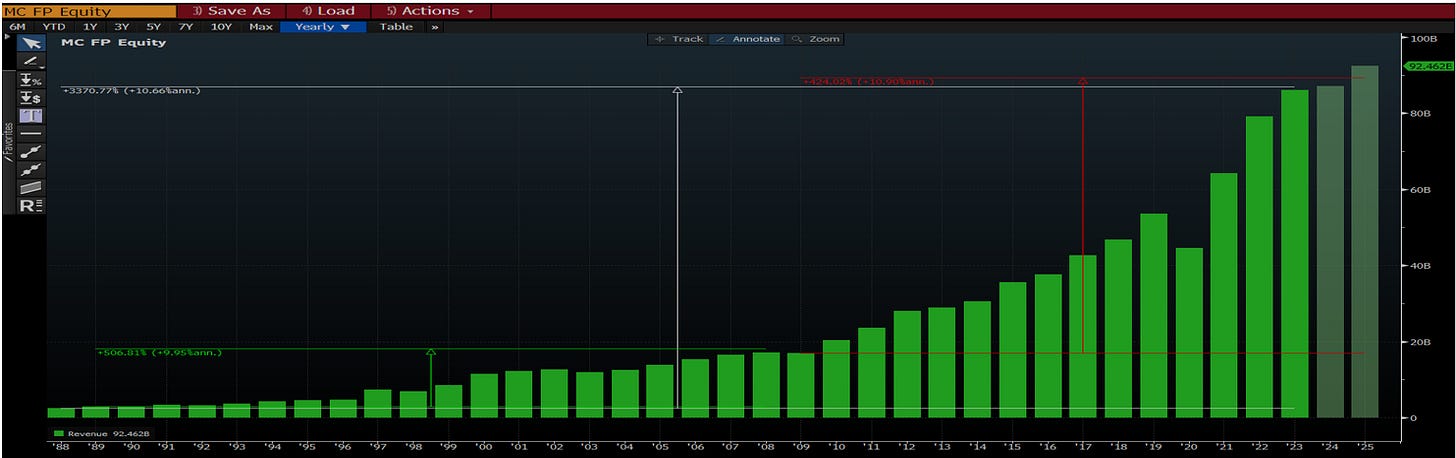Select the trend line tool with two nodes
Viewport: 1456px width, 458px height.
tap(31, 151)
